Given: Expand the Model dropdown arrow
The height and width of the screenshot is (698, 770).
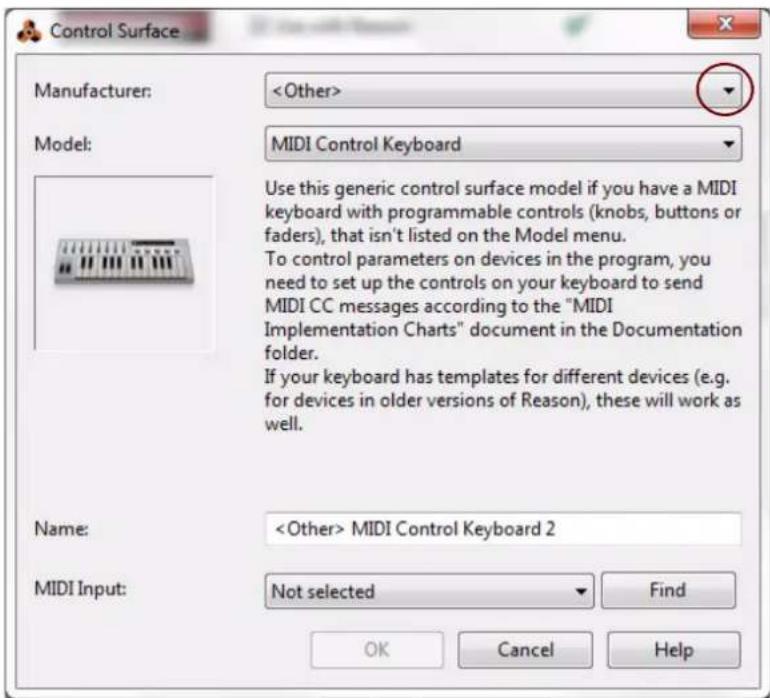Looking at the screenshot, I should pos(728,144).
